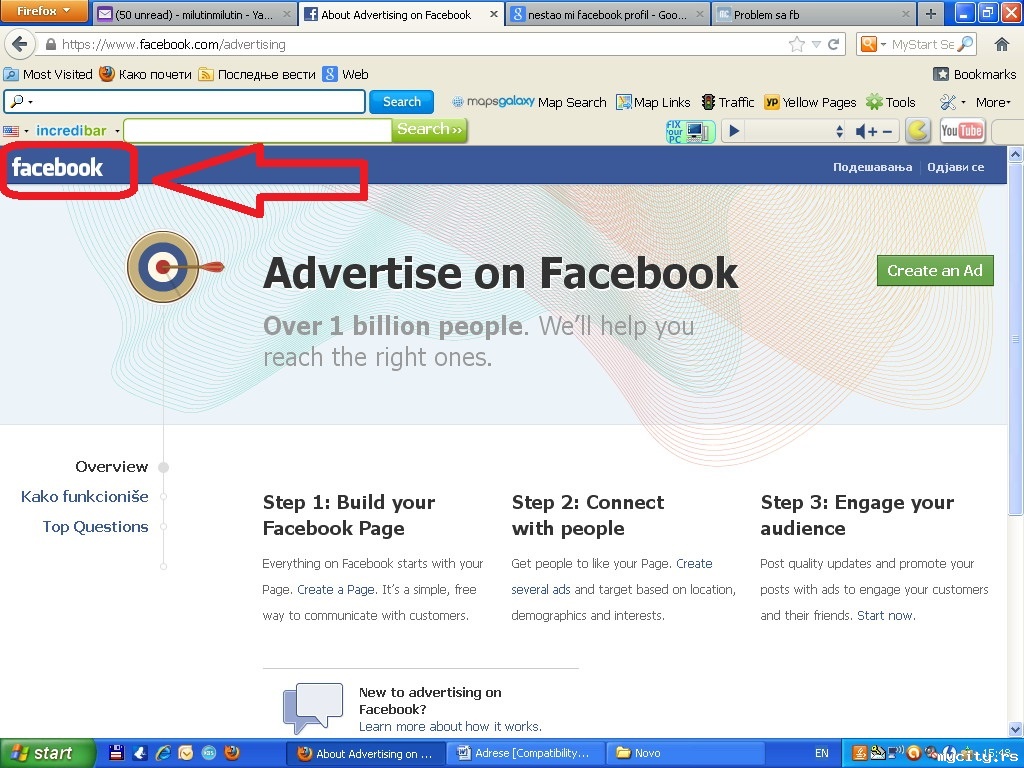Open the Как почети Firefox bookmark

[x=146, y=74]
